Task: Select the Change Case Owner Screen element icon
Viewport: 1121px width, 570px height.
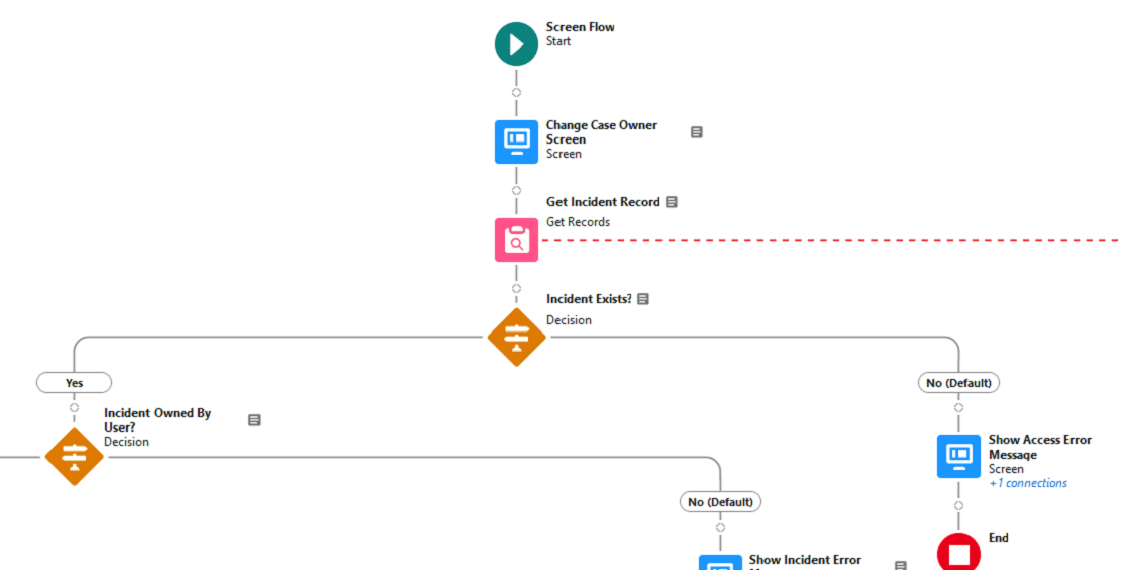Action: (516, 141)
